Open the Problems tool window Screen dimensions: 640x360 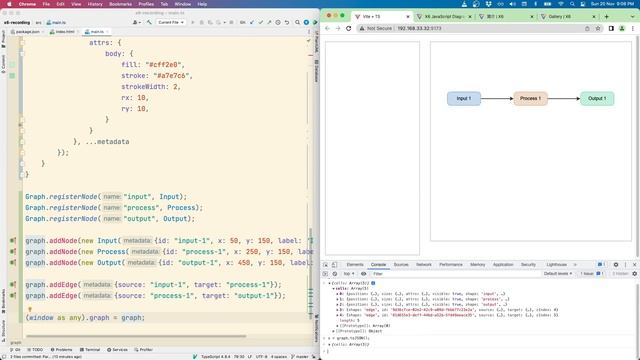(x=62, y=350)
